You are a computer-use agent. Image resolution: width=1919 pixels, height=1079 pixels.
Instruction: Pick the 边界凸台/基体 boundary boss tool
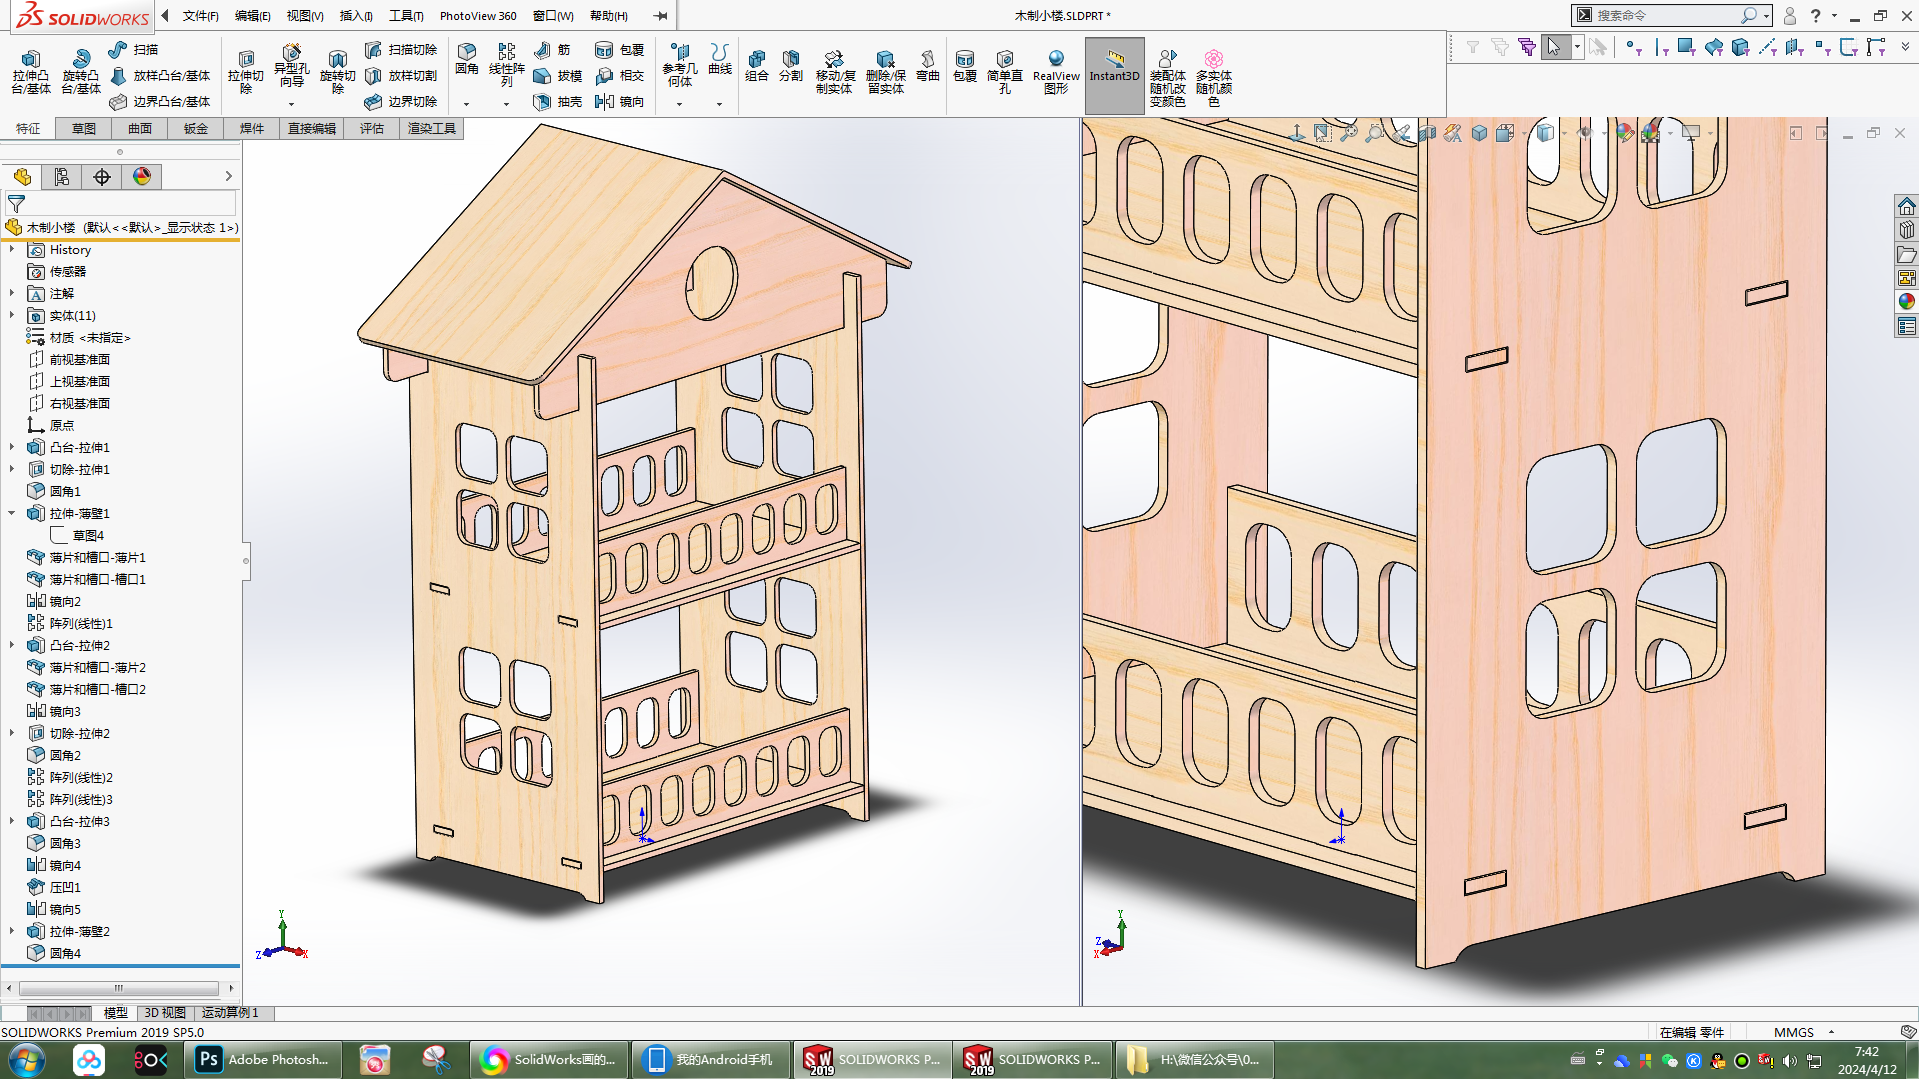(160, 101)
